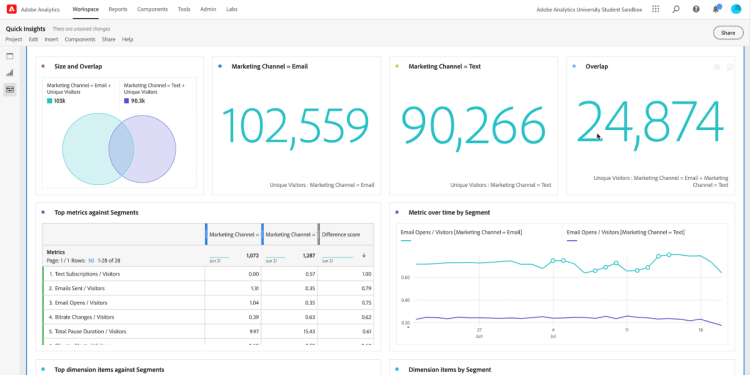Open the apps grid switcher icon

pyautogui.click(x=656, y=9)
